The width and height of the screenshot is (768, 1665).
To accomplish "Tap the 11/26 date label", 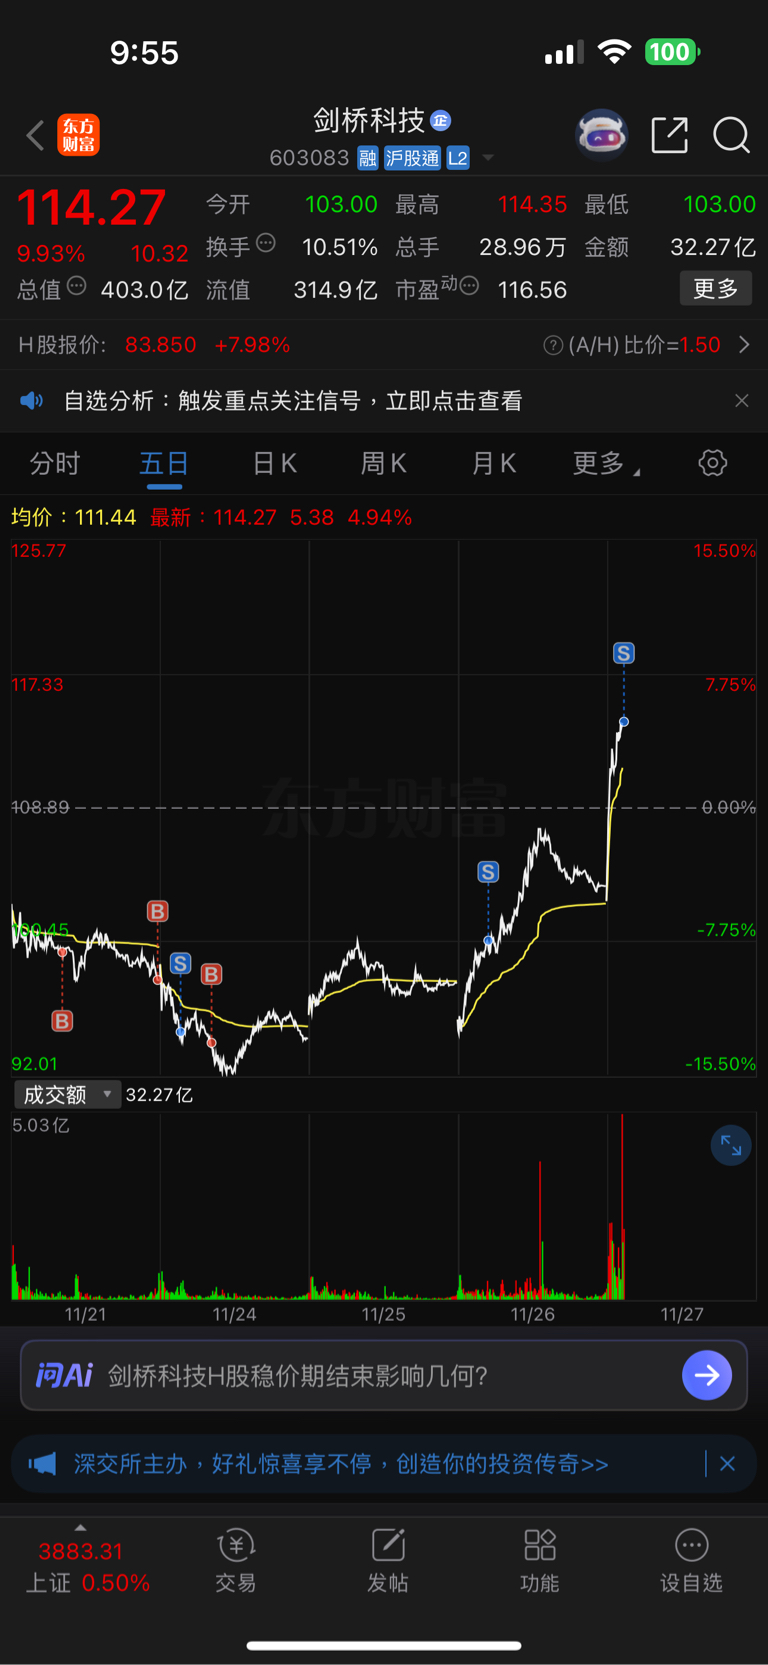I will (x=532, y=1314).
